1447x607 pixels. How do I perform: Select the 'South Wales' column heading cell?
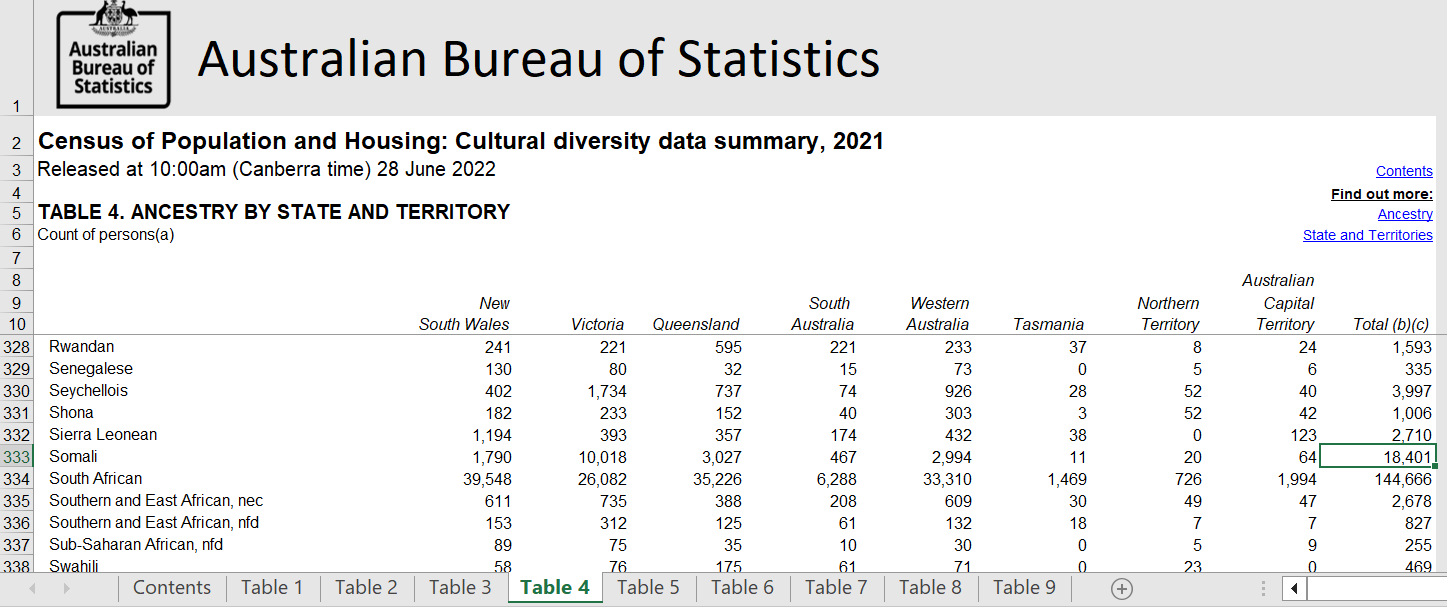tap(464, 324)
